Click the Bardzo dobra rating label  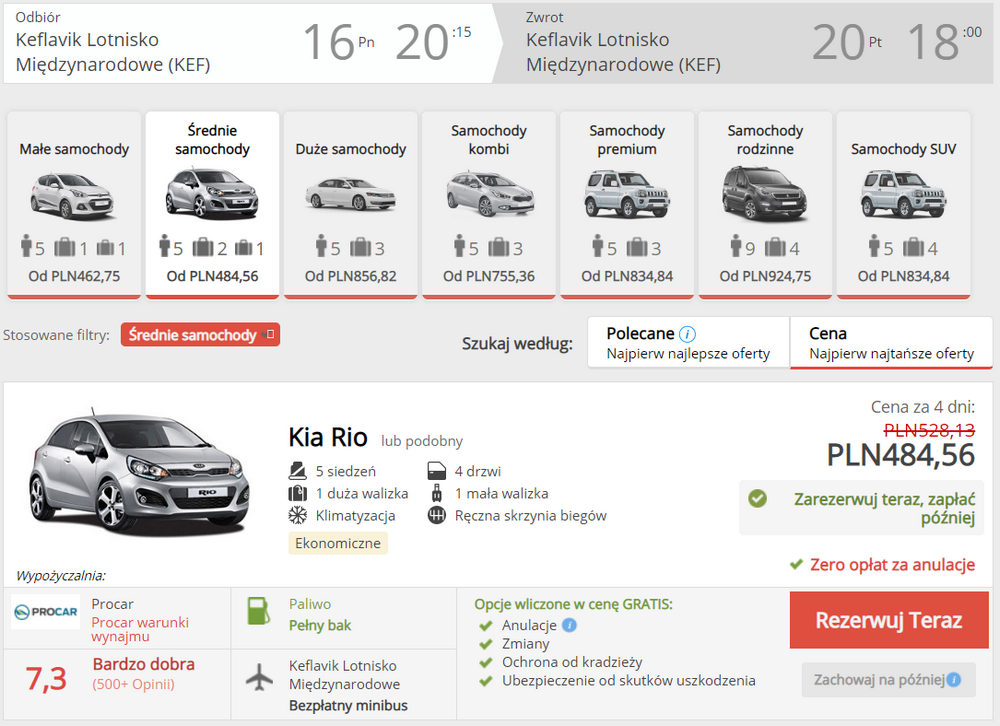click(x=143, y=664)
